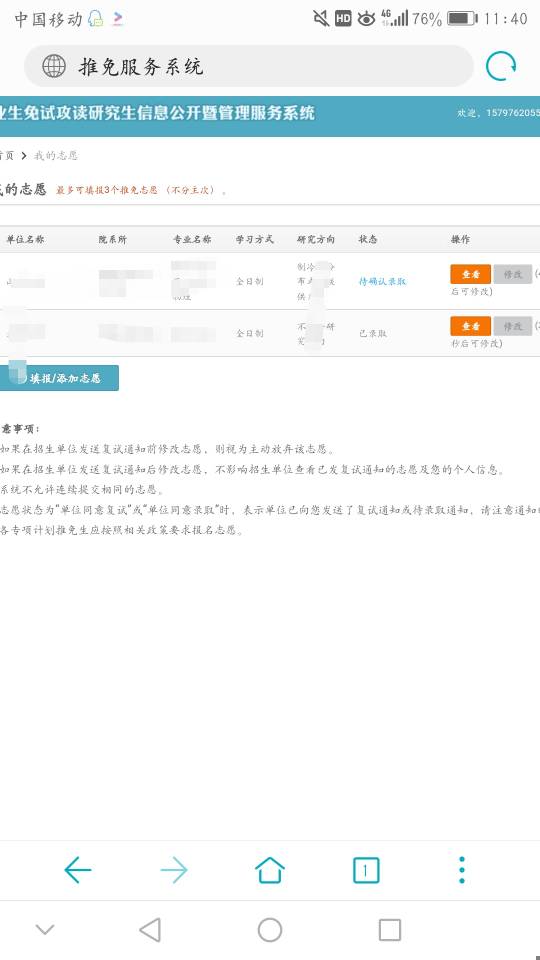
Task: Tap the Android back triangle button
Action: point(150,929)
